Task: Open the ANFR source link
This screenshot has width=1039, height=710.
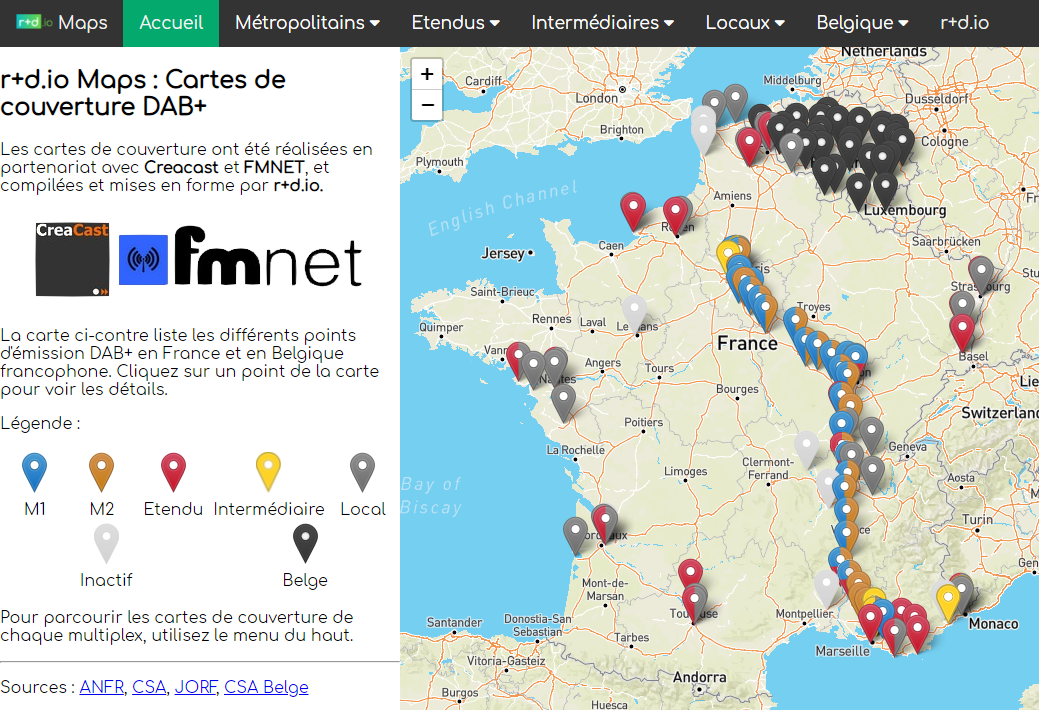Action: (101, 687)
